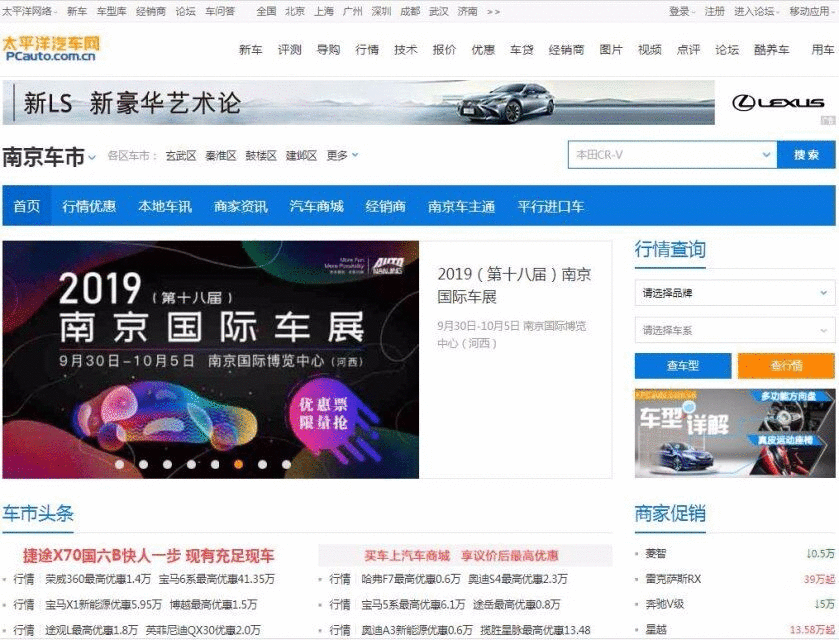Click the PCauto 太平洋汽车网 logo

coord(51,49)
